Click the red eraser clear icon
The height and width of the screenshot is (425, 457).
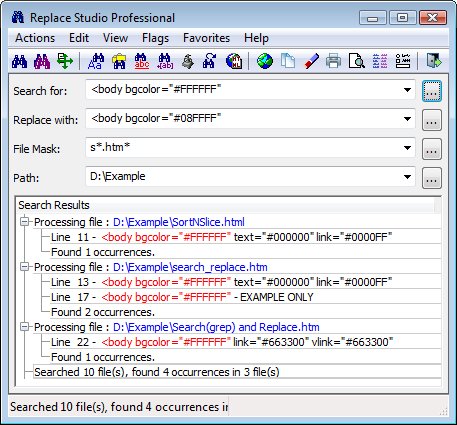311,61
